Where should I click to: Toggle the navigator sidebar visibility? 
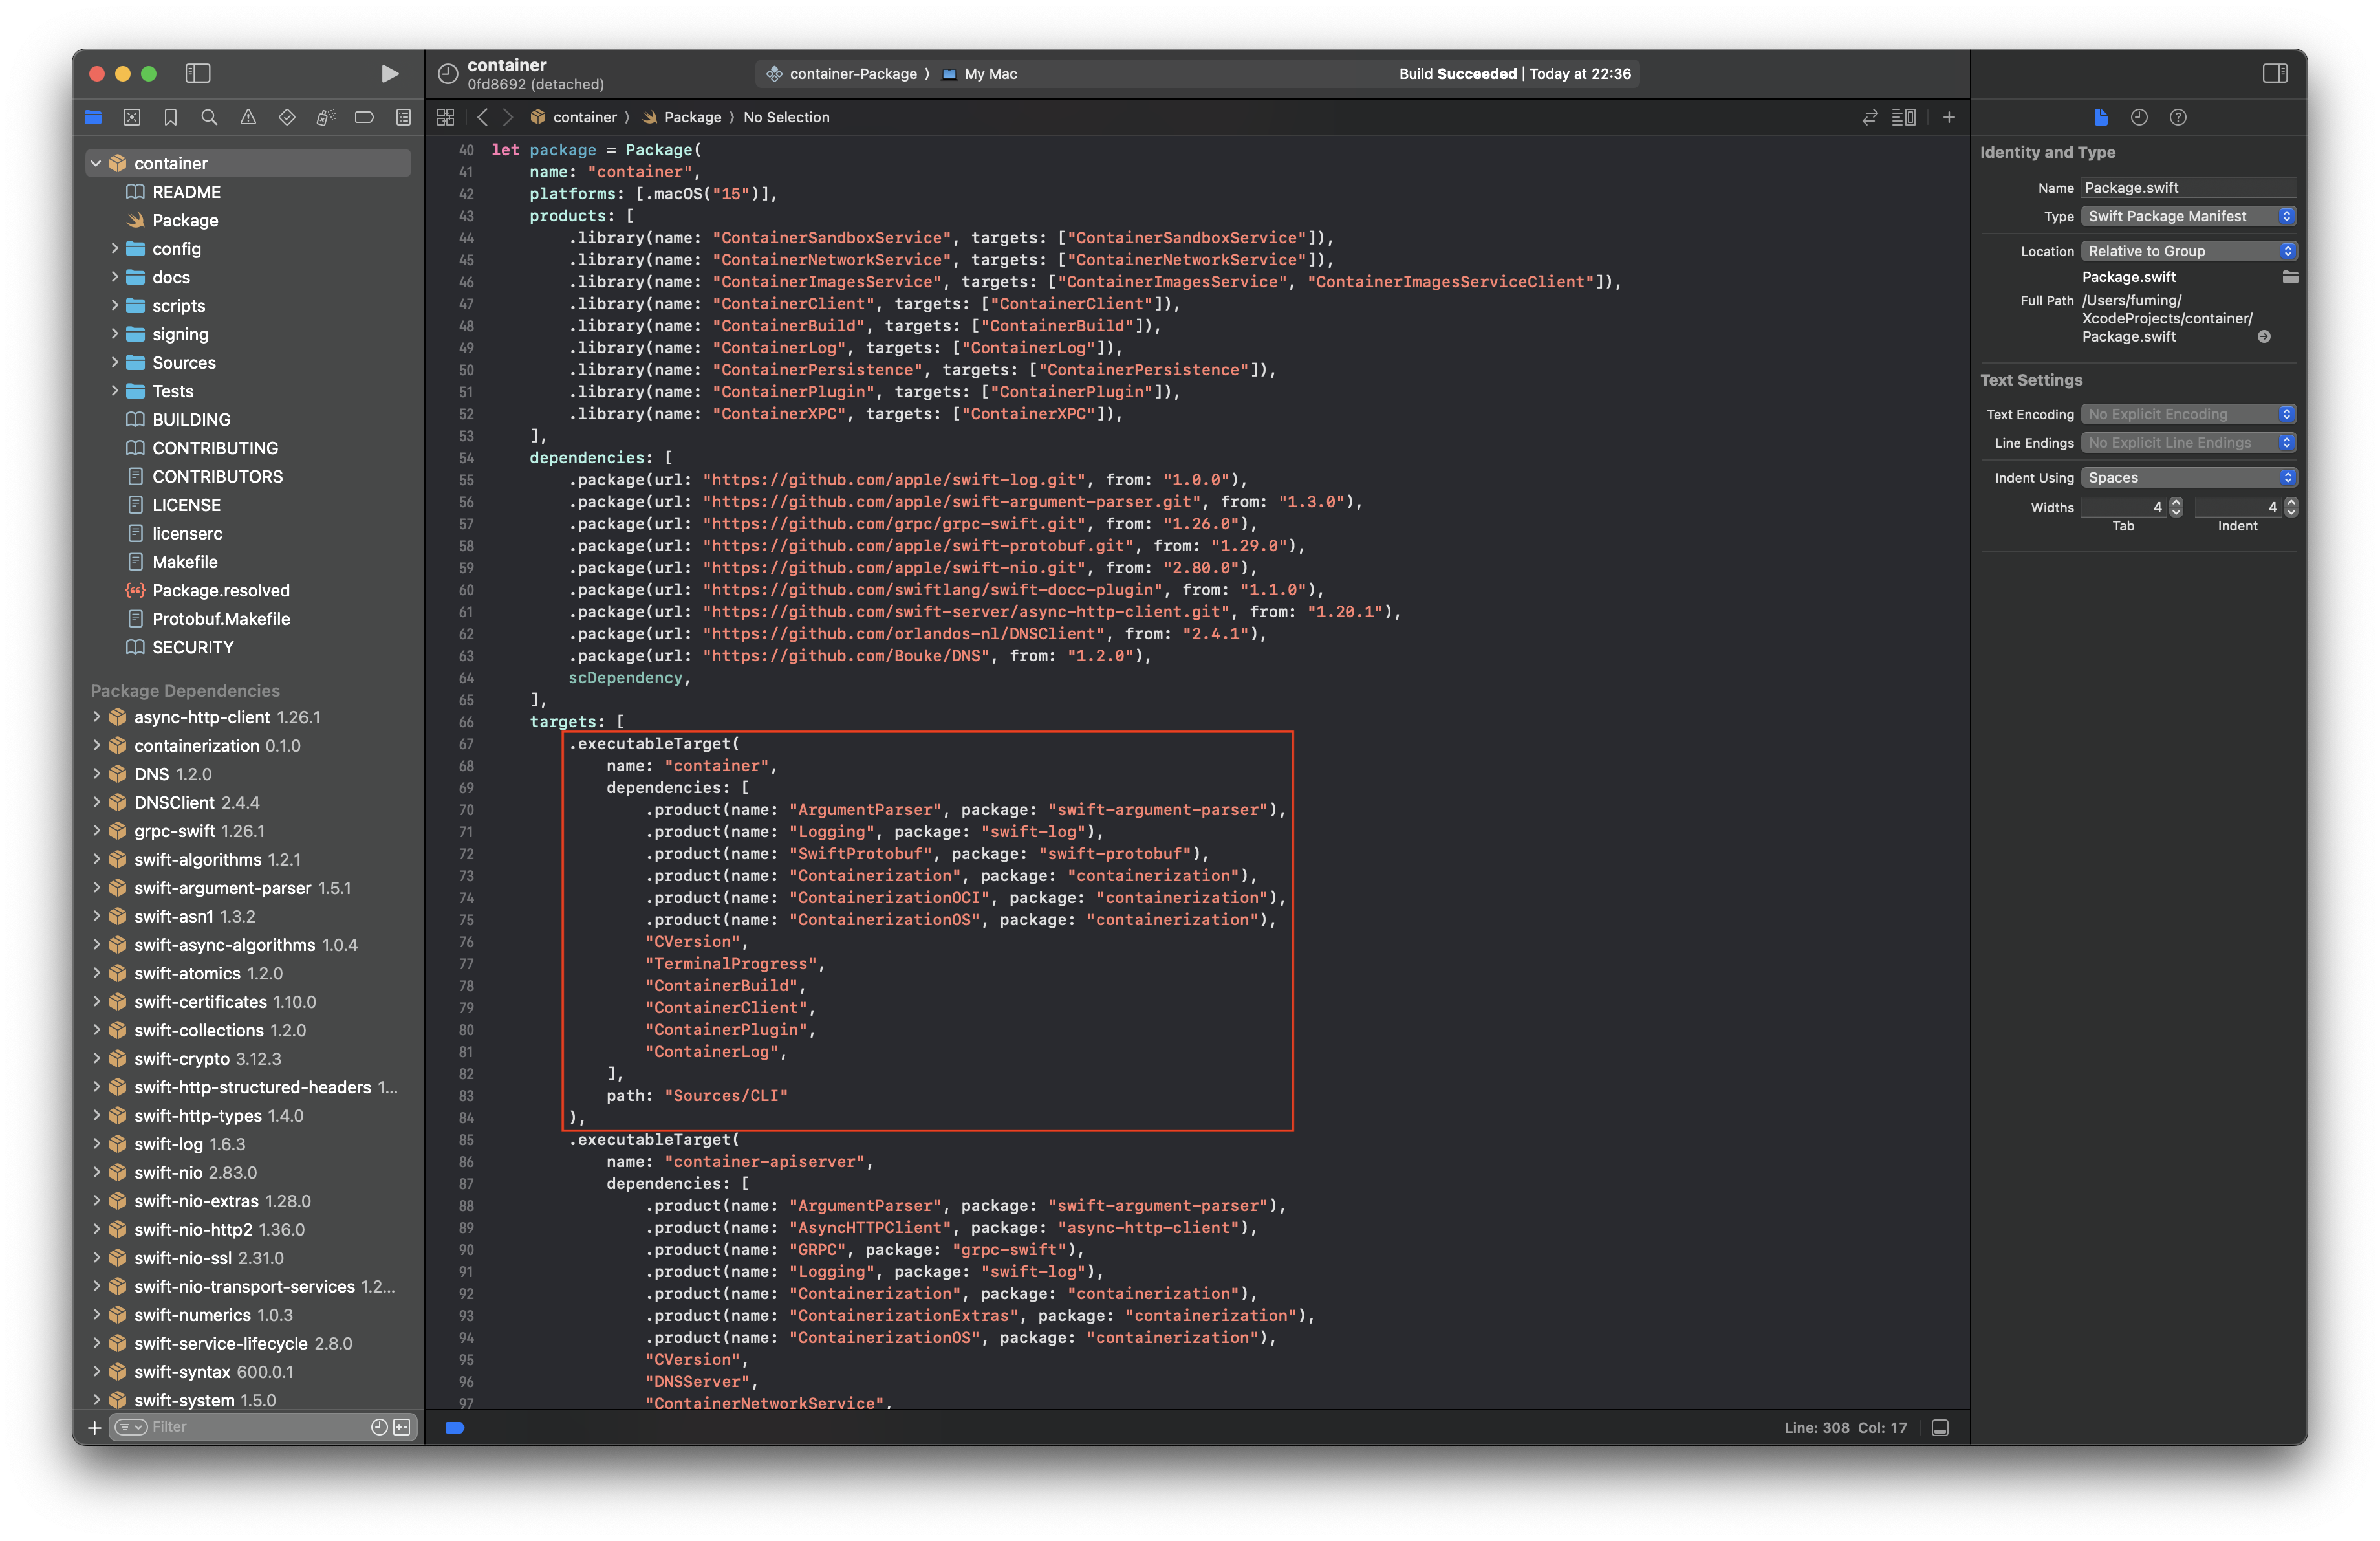198,73
